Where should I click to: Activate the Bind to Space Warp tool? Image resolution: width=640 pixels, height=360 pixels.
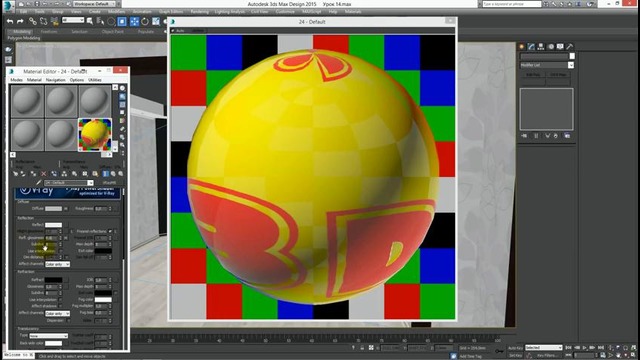tap(54, 21)
